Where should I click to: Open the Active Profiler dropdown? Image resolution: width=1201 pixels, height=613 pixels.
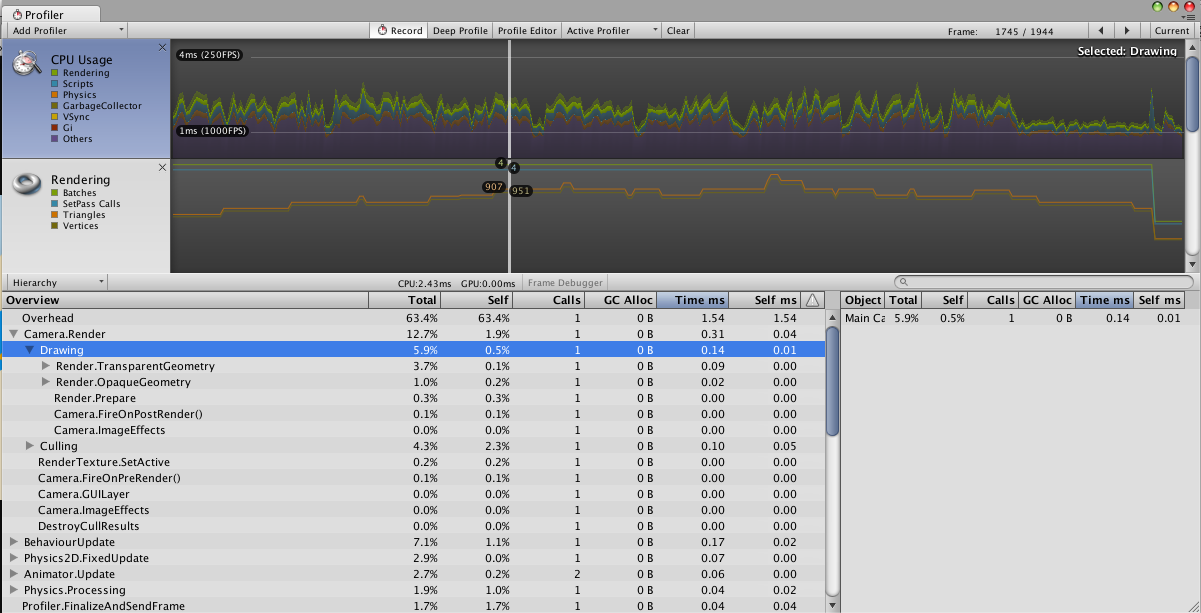(610, 30)
